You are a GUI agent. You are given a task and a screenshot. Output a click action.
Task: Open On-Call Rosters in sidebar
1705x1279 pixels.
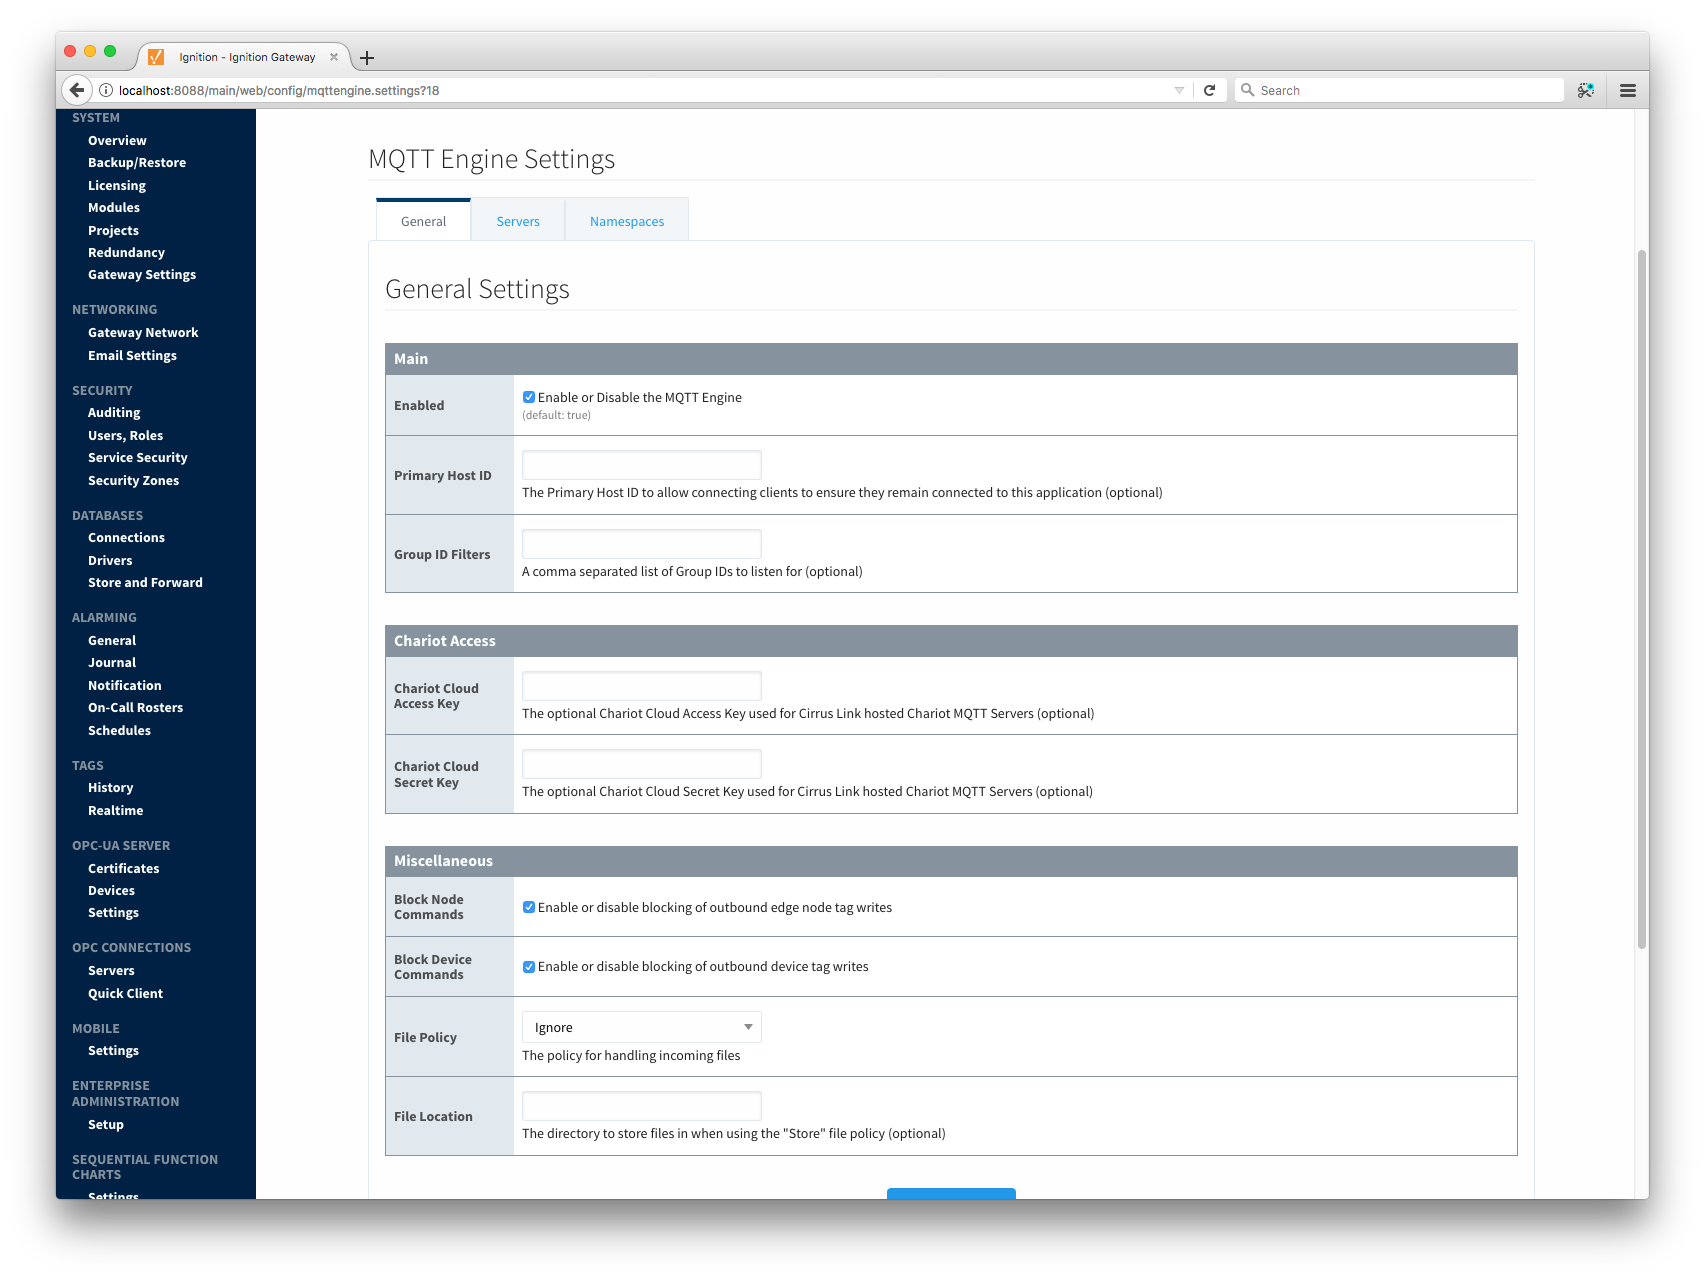pos(135,708)
